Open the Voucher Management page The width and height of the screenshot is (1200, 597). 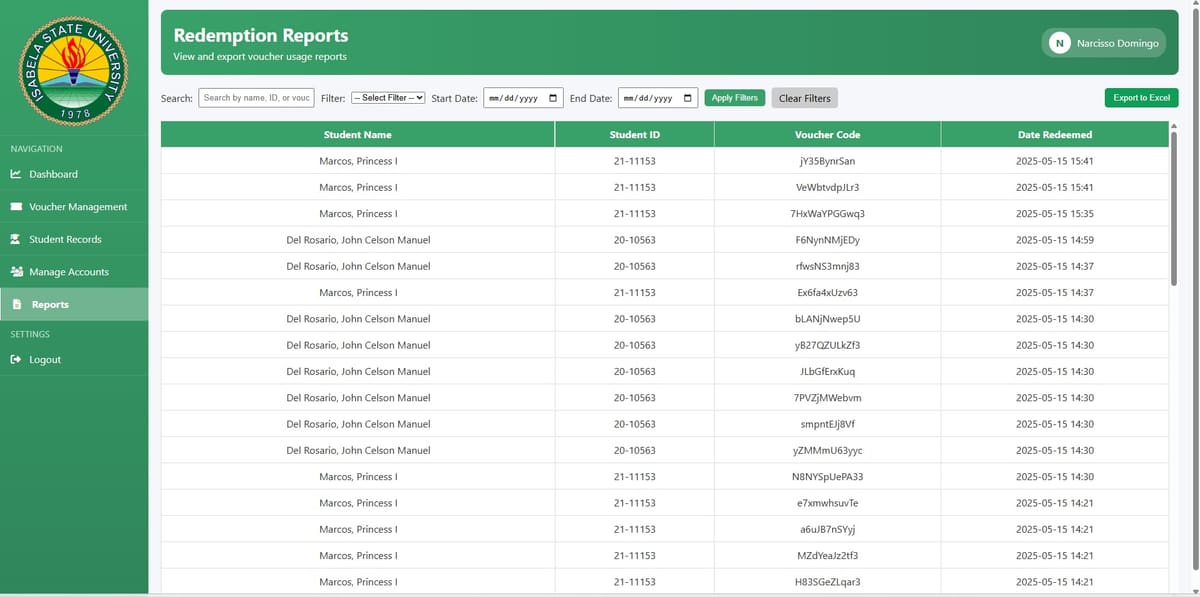[x=78, y=207]
